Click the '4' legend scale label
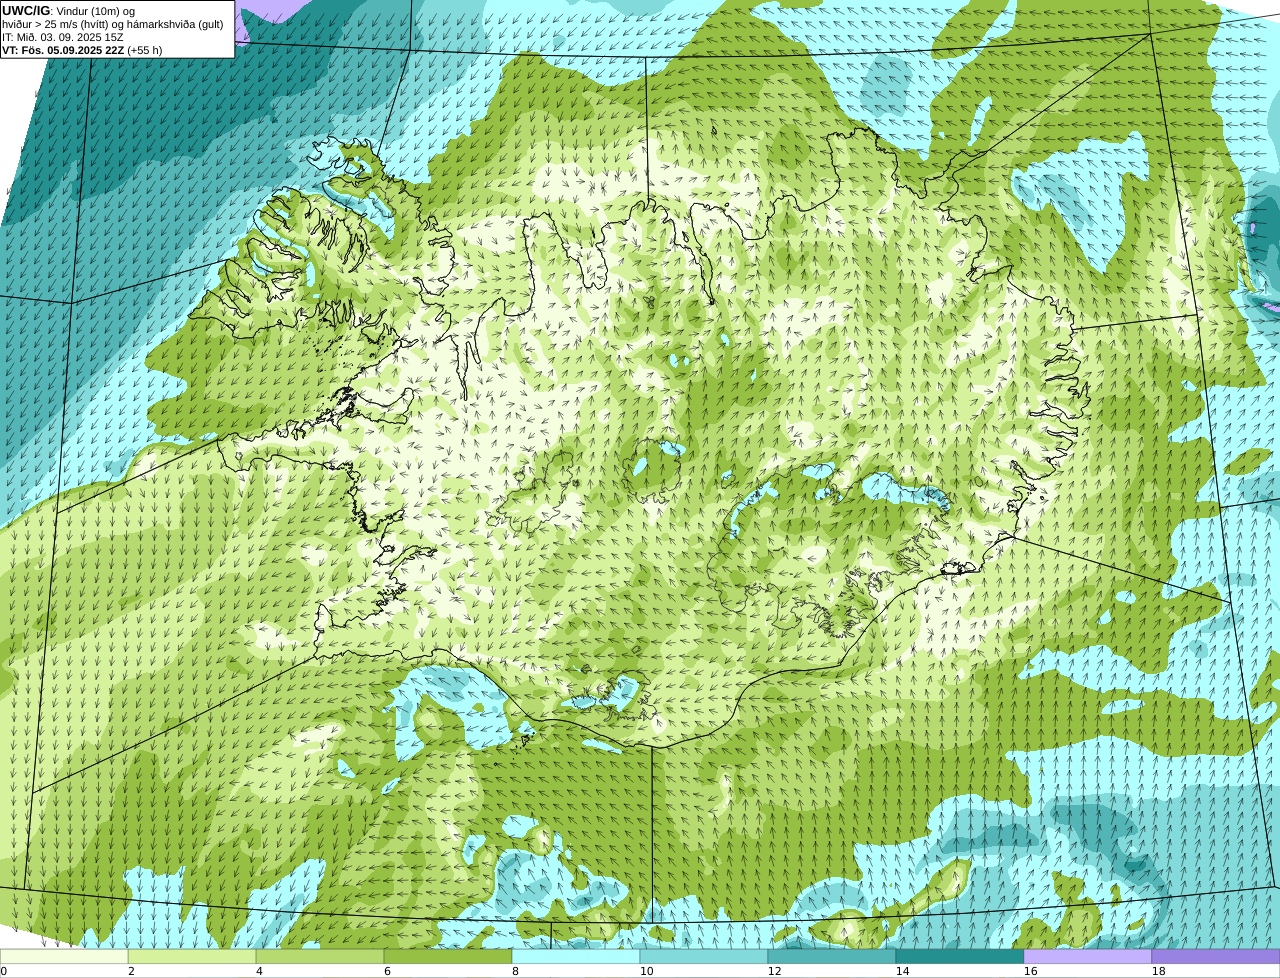This screenshot has height=978, width=1280. pos(259,971)
